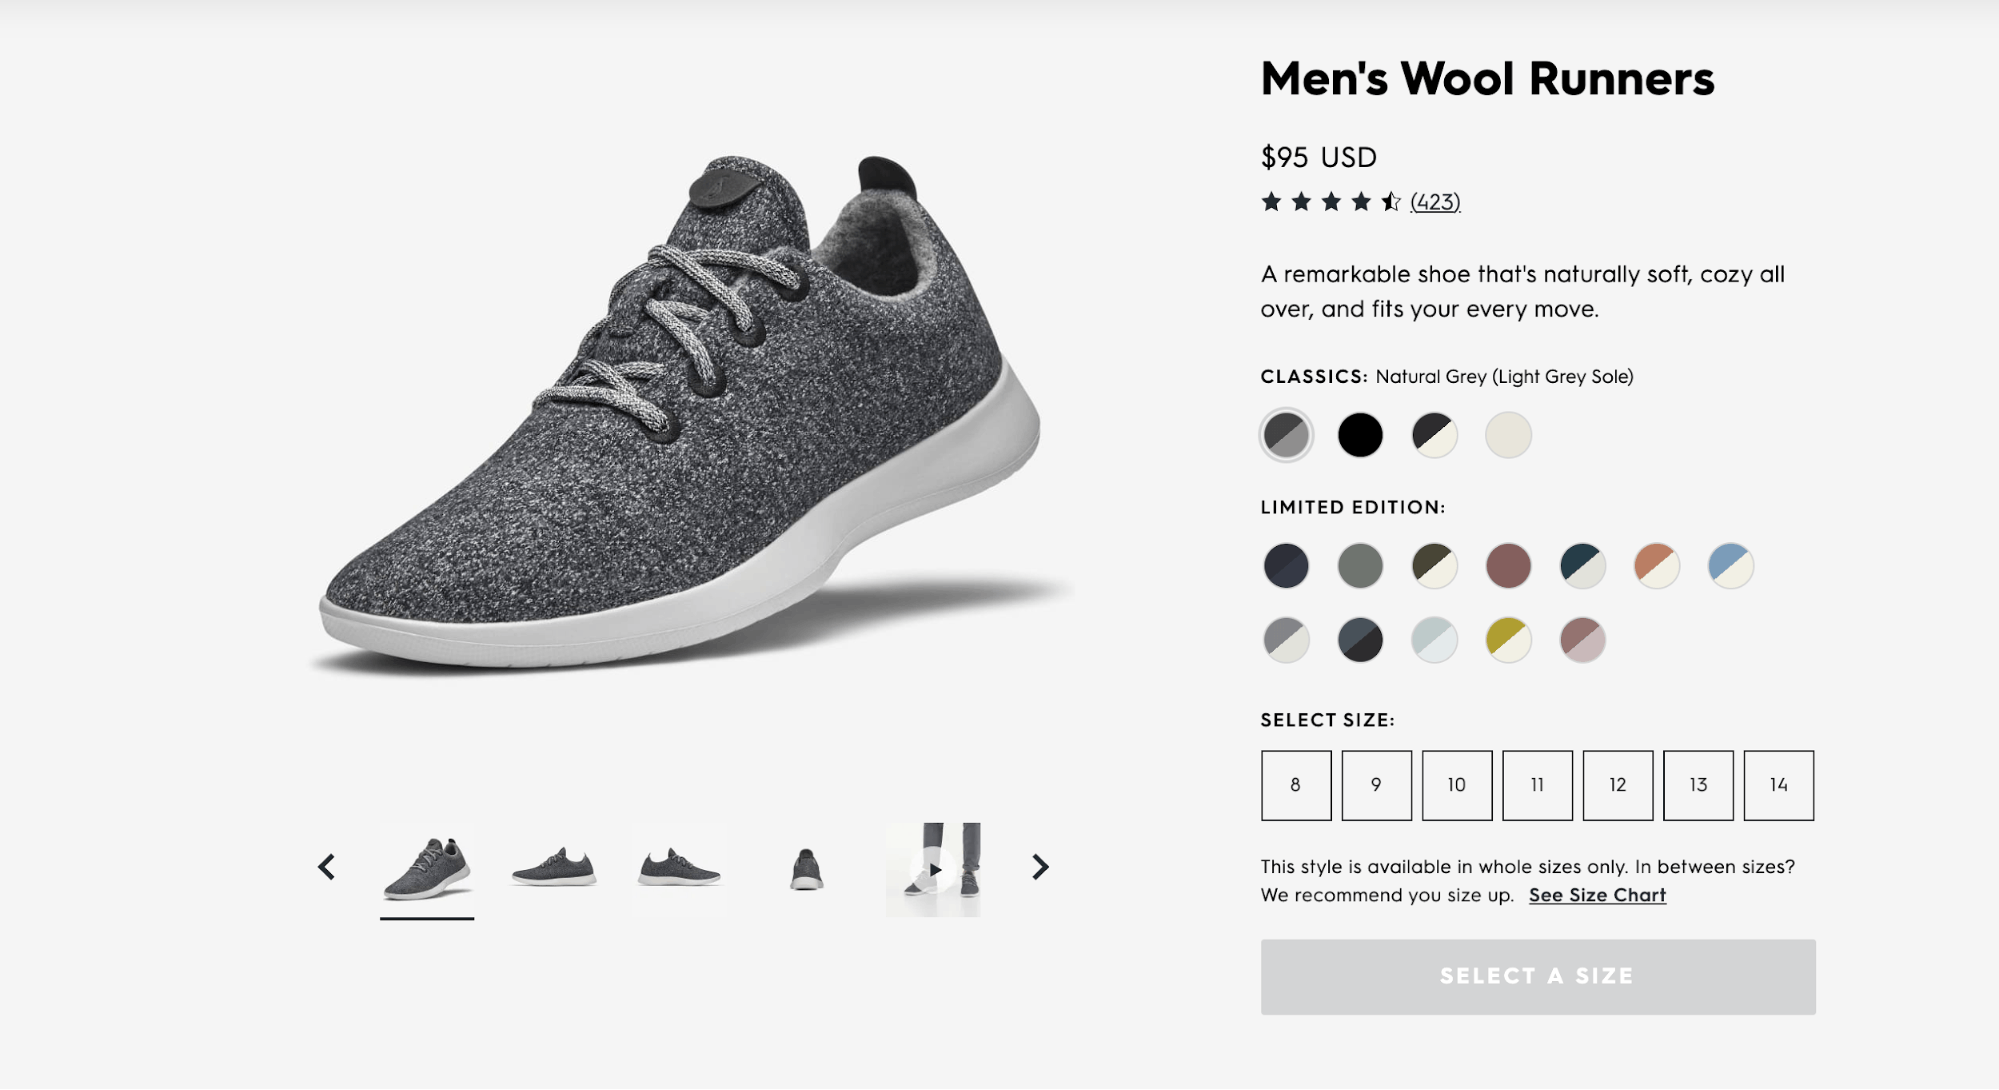Pick size 14 option
The height and width of the screenshot is (1090, 1999).
pos(1778,785)
